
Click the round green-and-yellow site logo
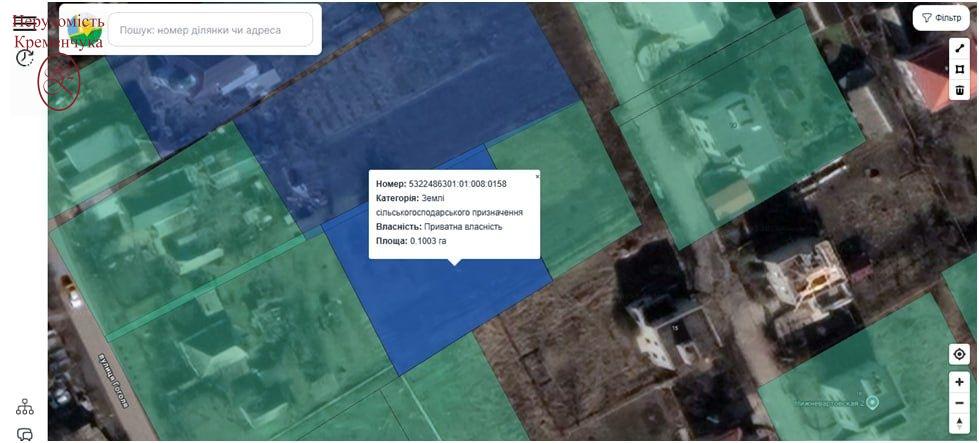click(84, 29)
